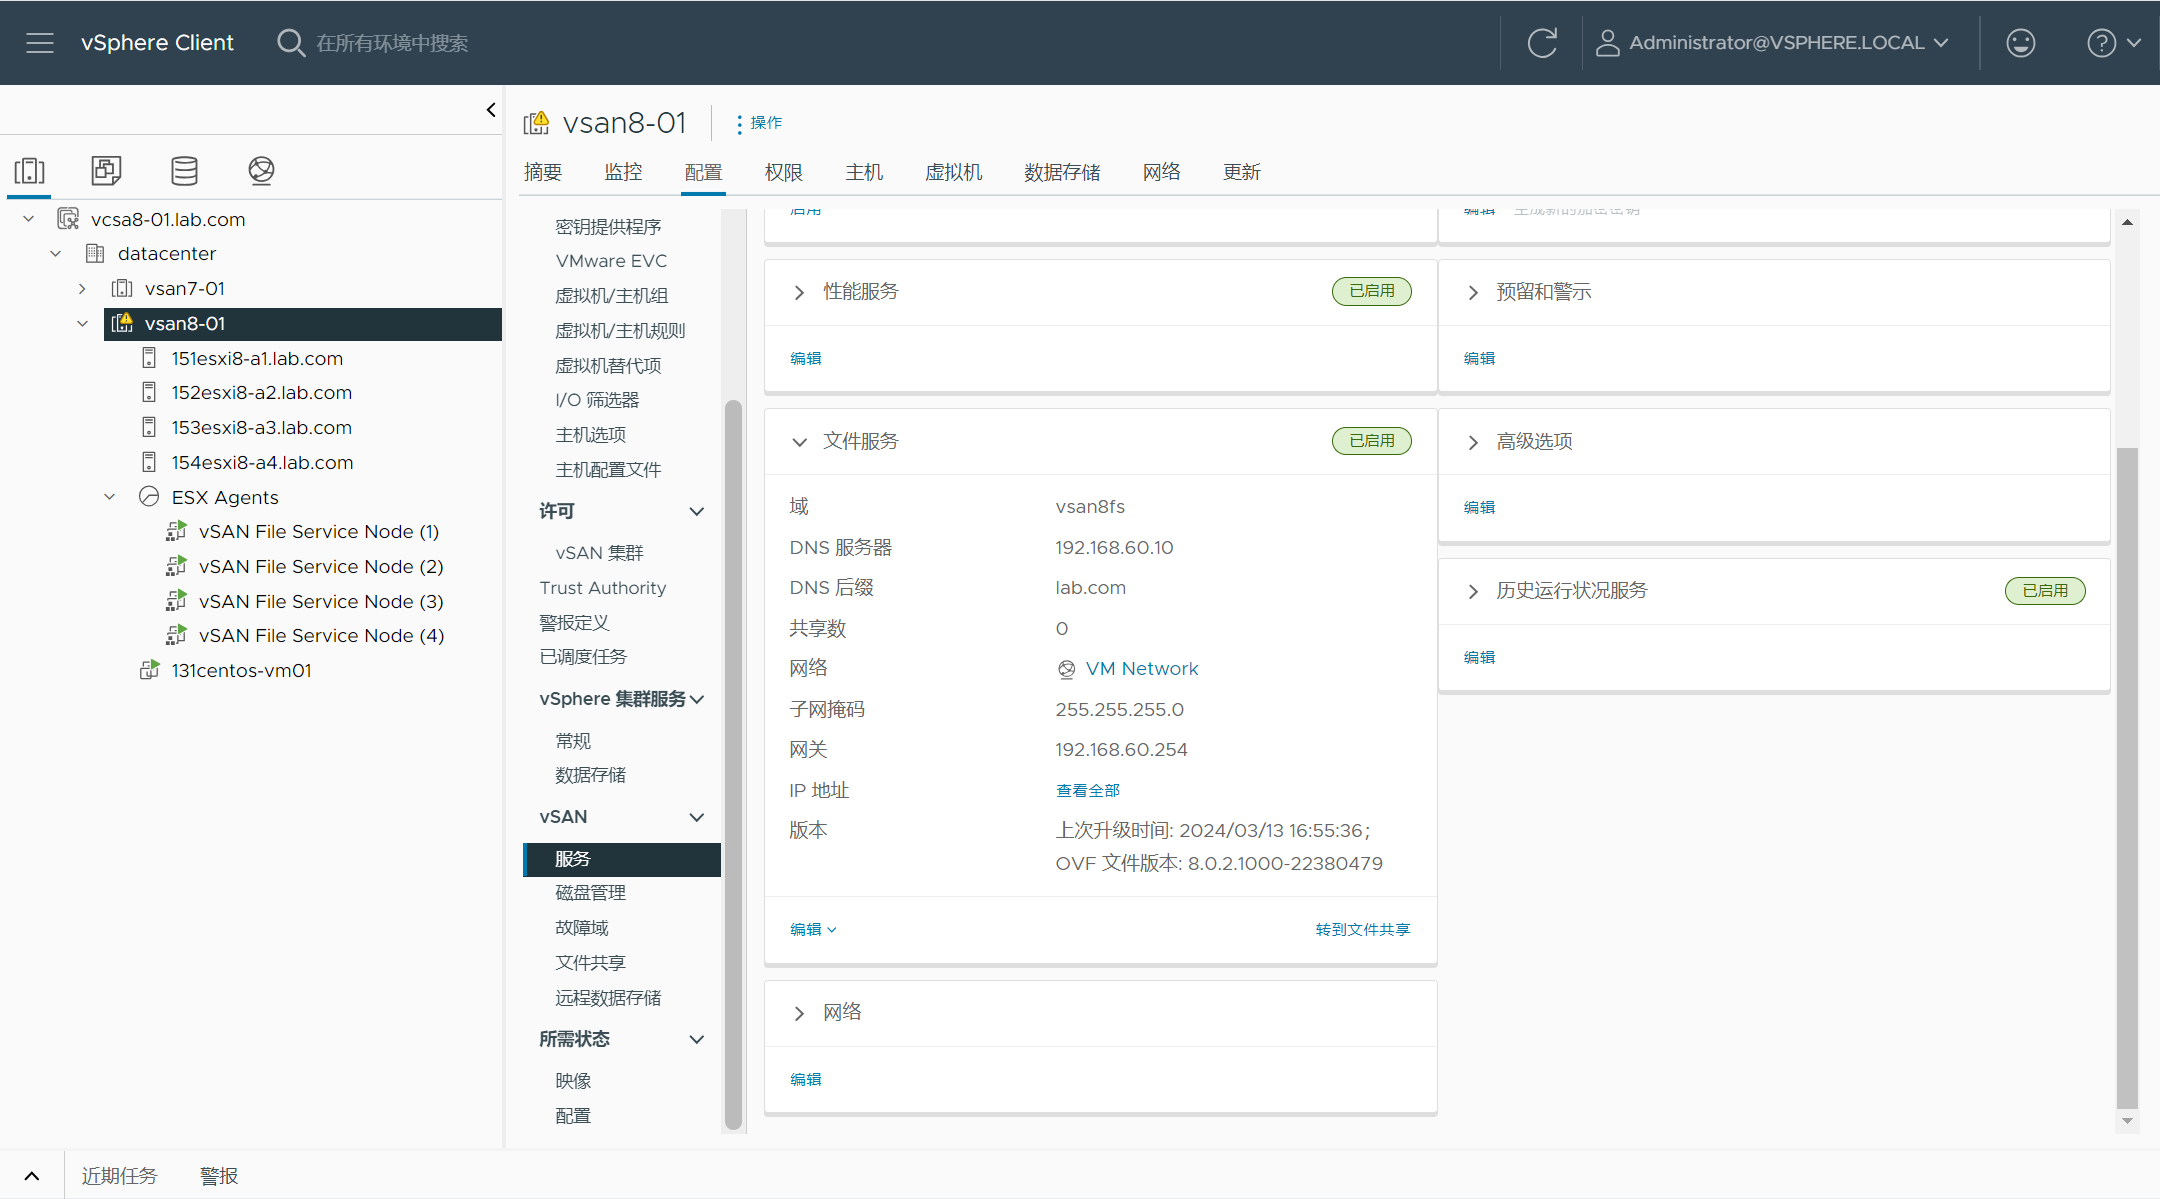Collapse the vcsa8-01.lab.com tree node
Image resolution: width=2160 pixels, height=1199 pixels.
tap(29, 219)
